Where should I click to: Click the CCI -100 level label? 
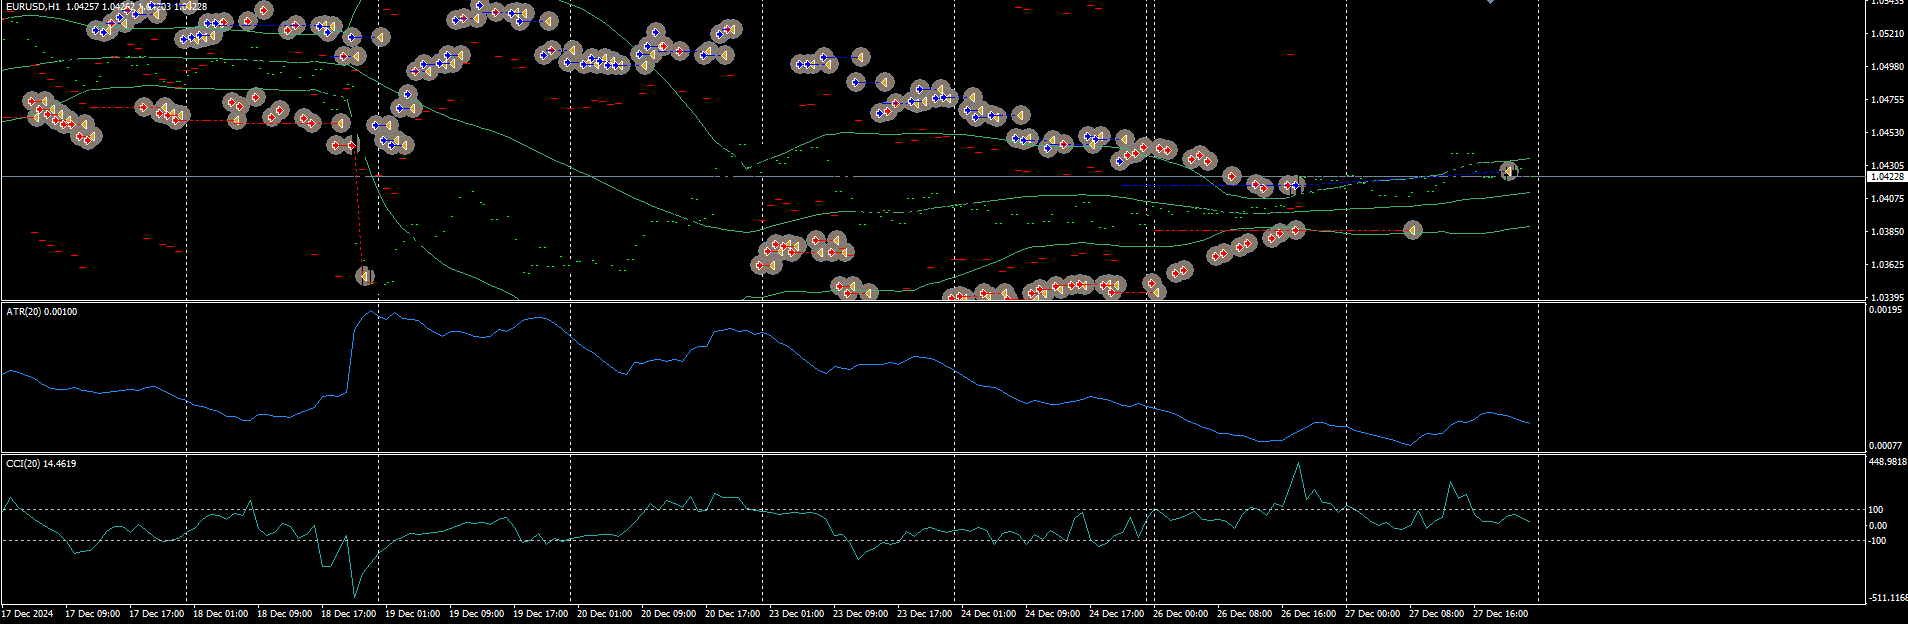pos(1877,541)
